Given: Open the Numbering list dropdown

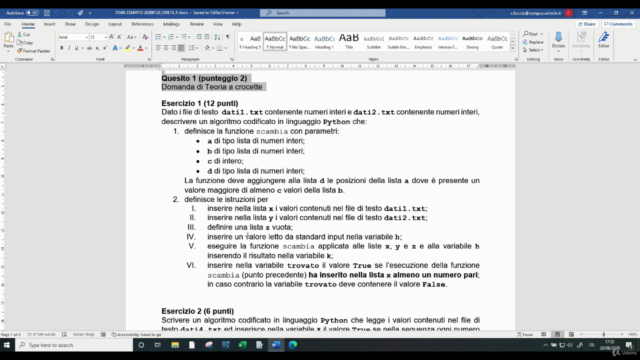Looking at the screenshot, I should pos(177,37).
